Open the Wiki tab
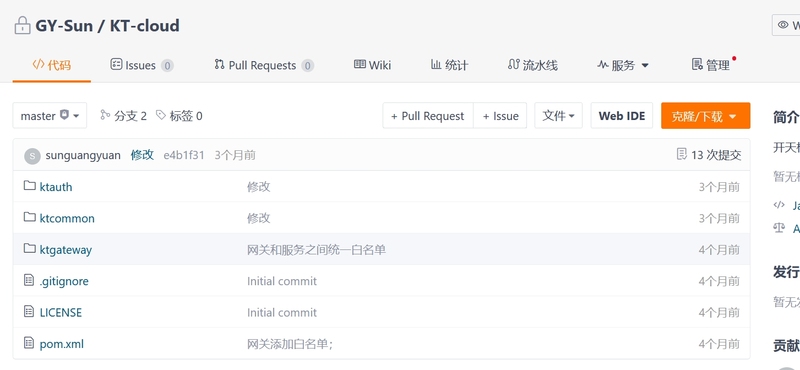The height and width of the screenshot is (370, 800). (x=372, y=65)
